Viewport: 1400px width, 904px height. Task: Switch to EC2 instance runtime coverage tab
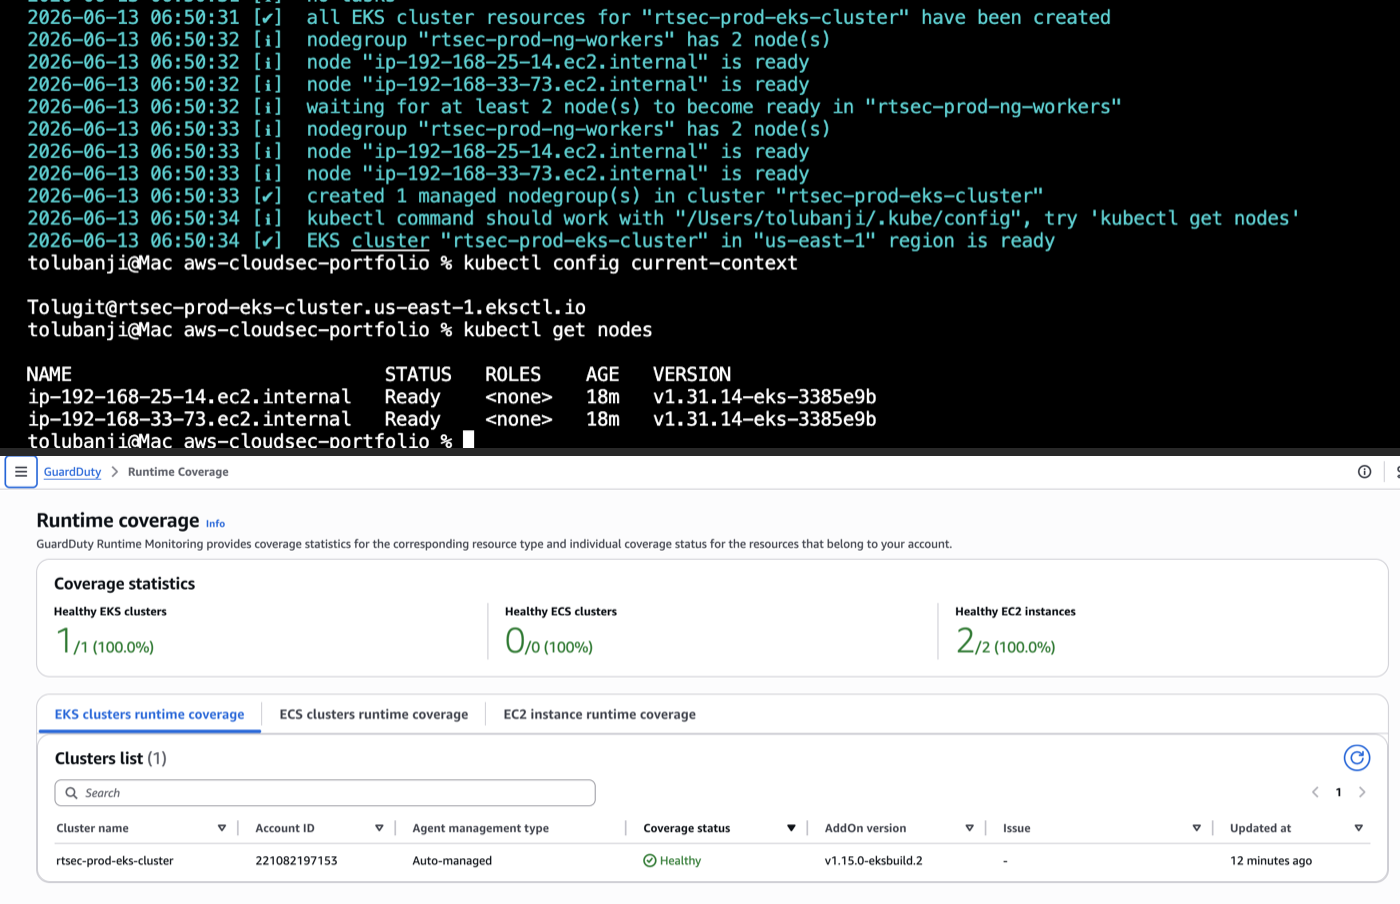[600, 714]
